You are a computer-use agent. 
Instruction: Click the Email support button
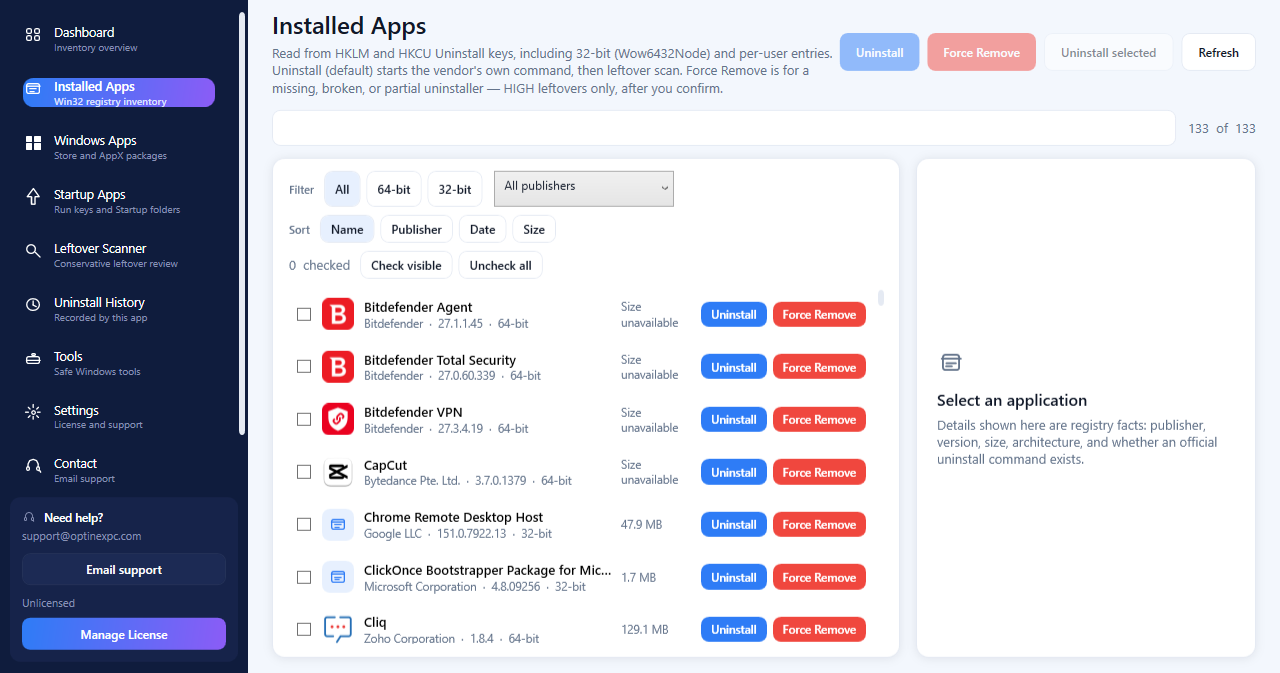click(124, 569)
